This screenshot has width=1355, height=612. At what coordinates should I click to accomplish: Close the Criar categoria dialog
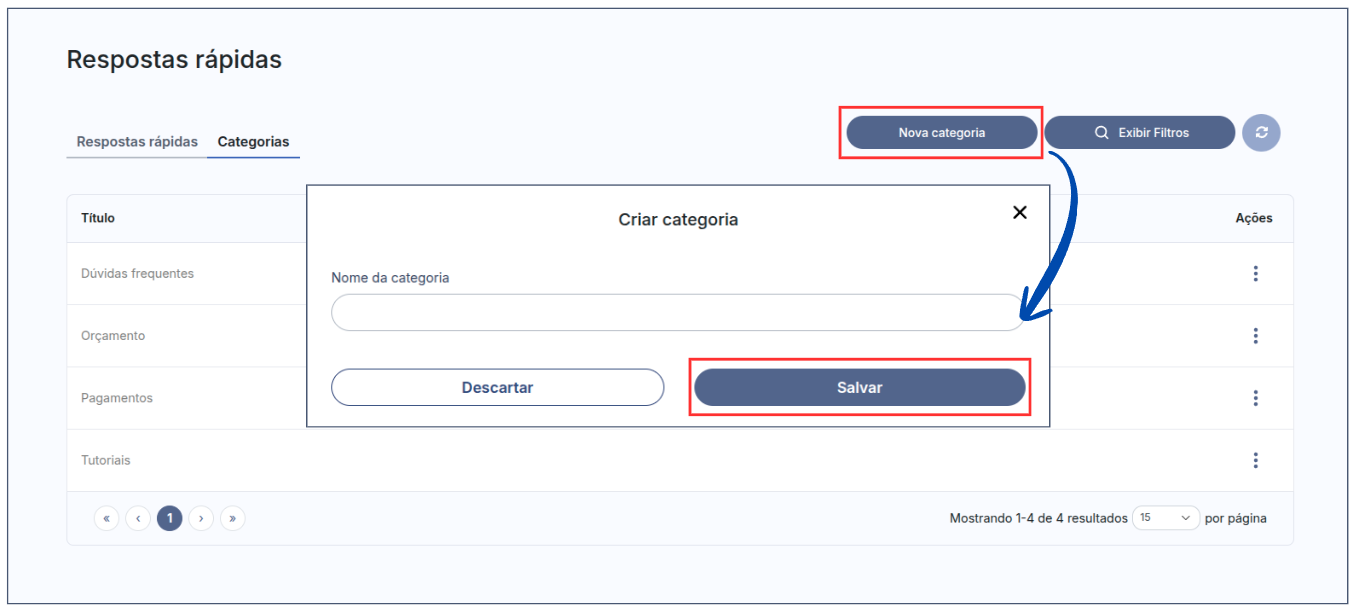pyautogui.click(x=1019, y=212)
